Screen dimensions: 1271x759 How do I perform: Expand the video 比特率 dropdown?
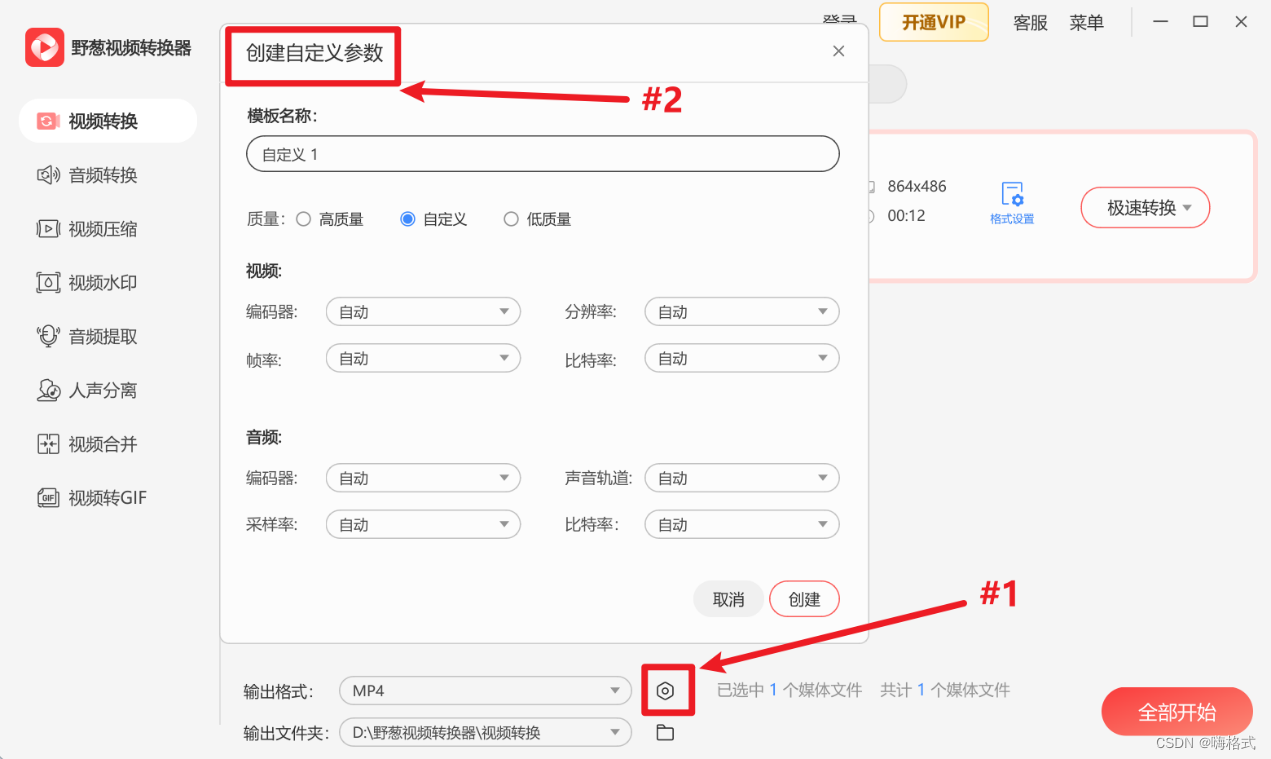click(x=742, y=358)
